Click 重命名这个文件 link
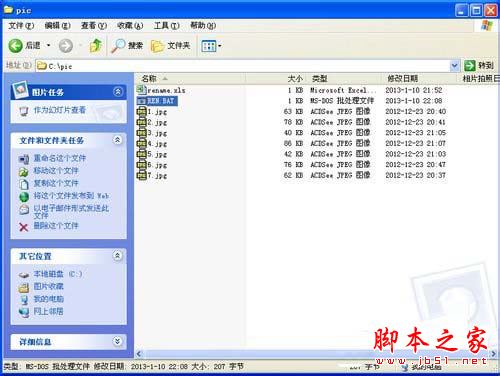The image size is (500, 376). tap(60, 158)
